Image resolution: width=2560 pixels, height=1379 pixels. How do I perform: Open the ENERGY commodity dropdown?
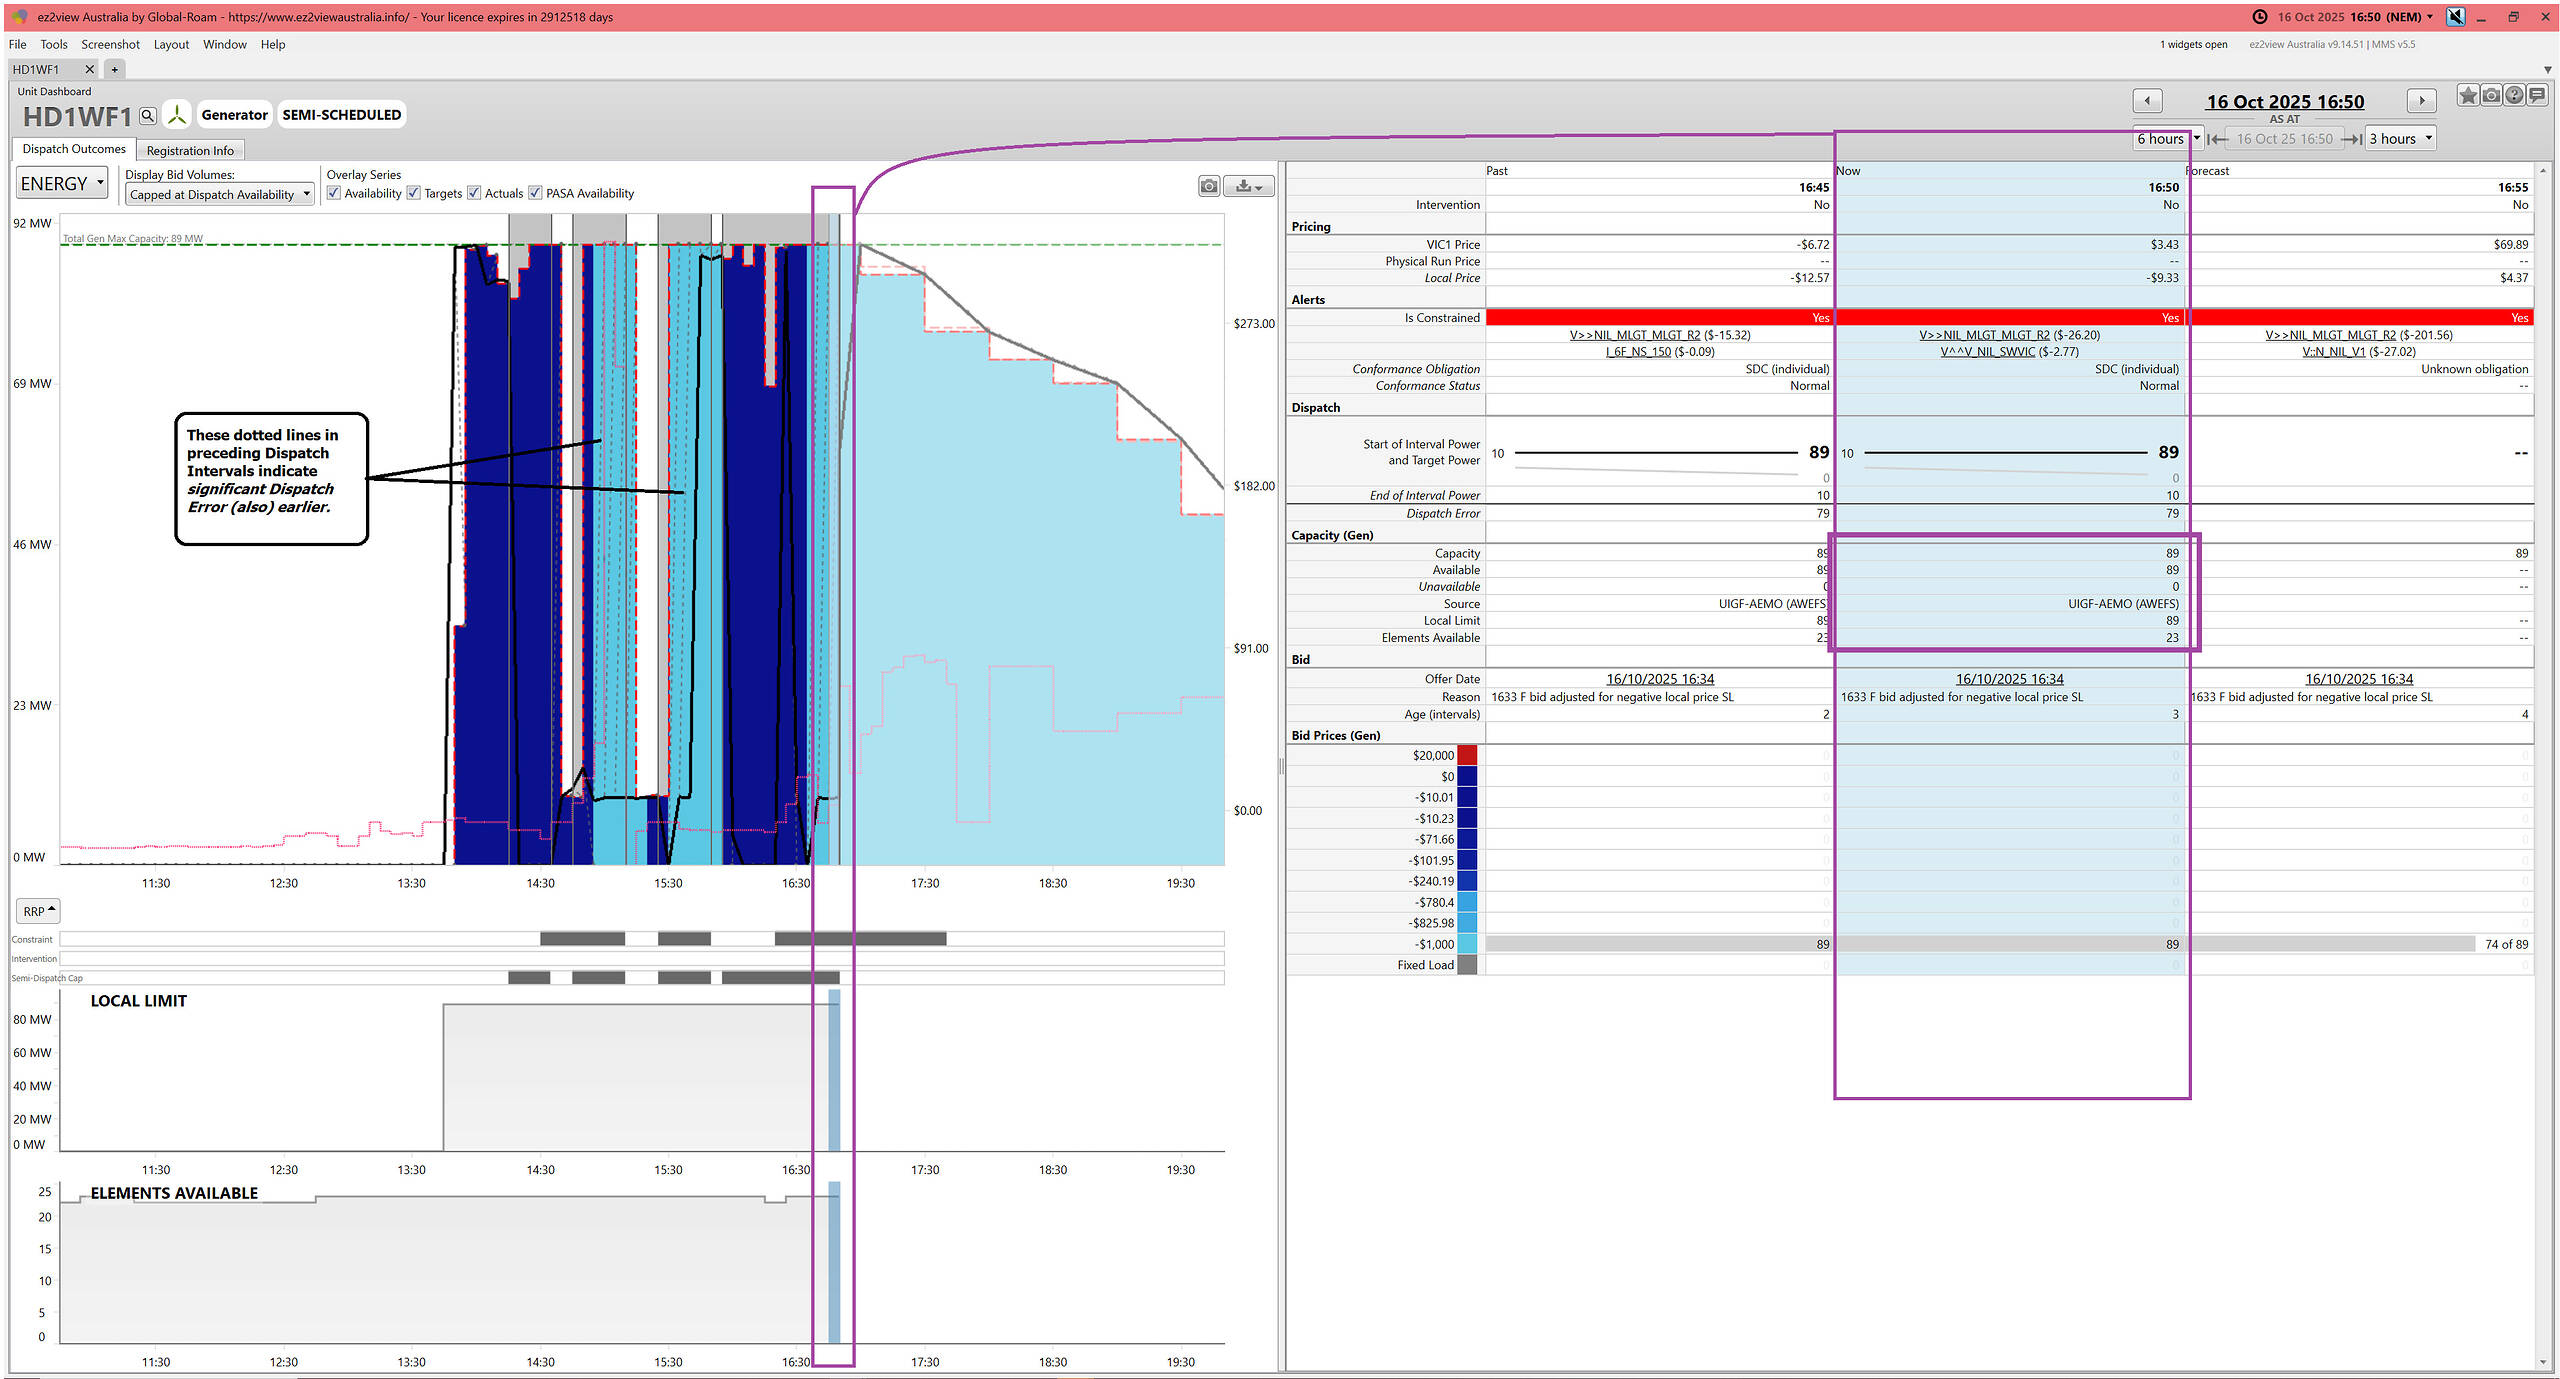point(62,184)
